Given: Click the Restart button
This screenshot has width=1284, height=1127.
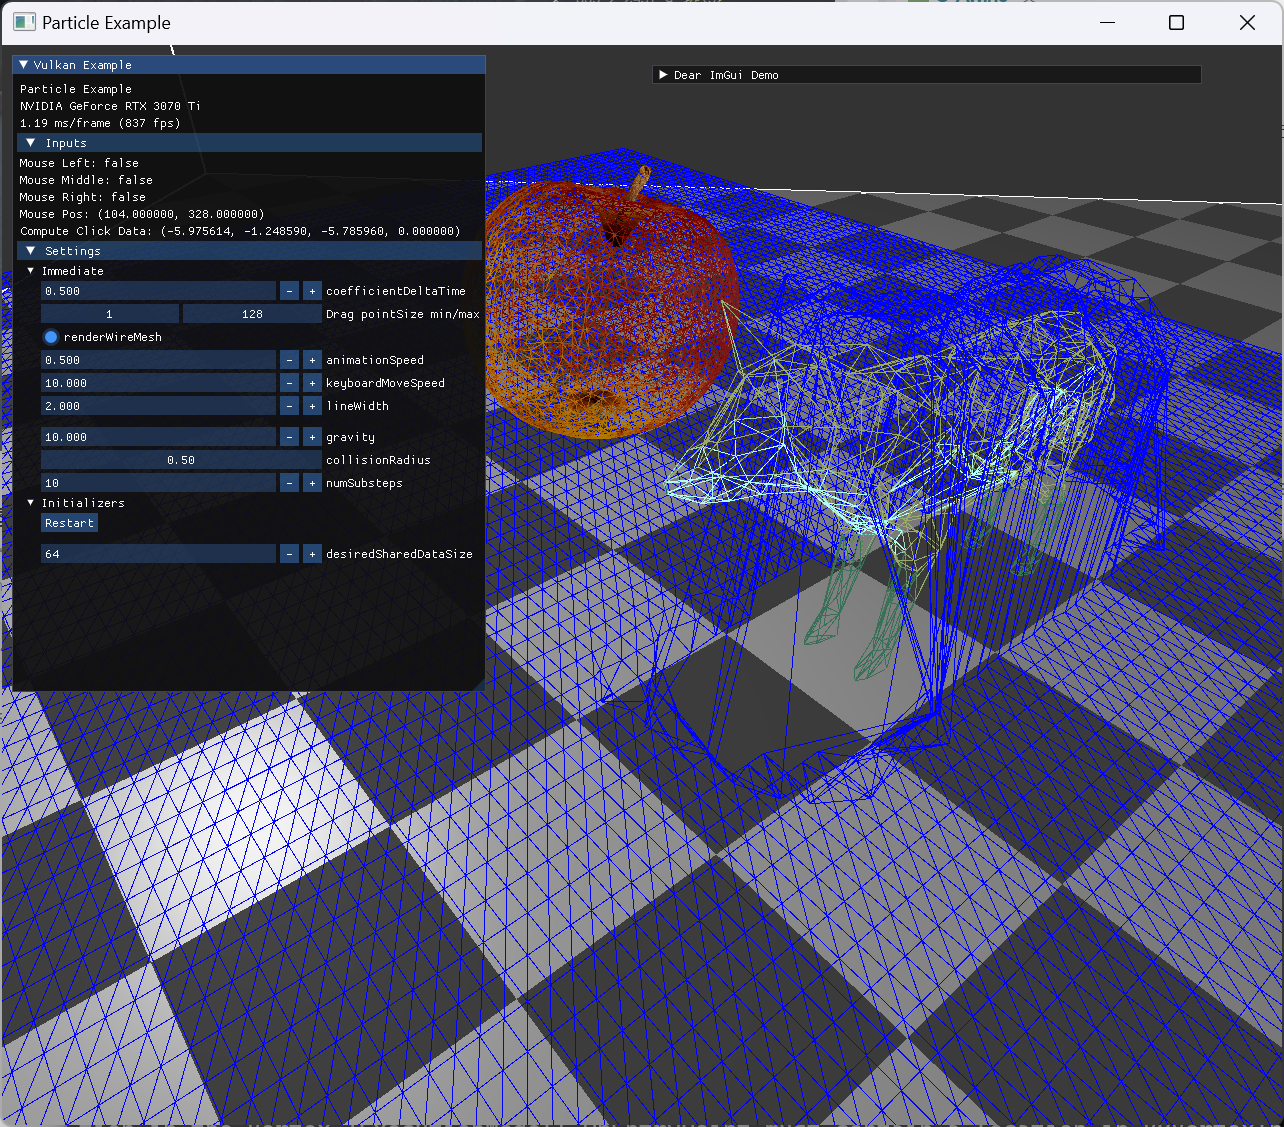Looking at the screenshot, I should click(x=69, y=523).
